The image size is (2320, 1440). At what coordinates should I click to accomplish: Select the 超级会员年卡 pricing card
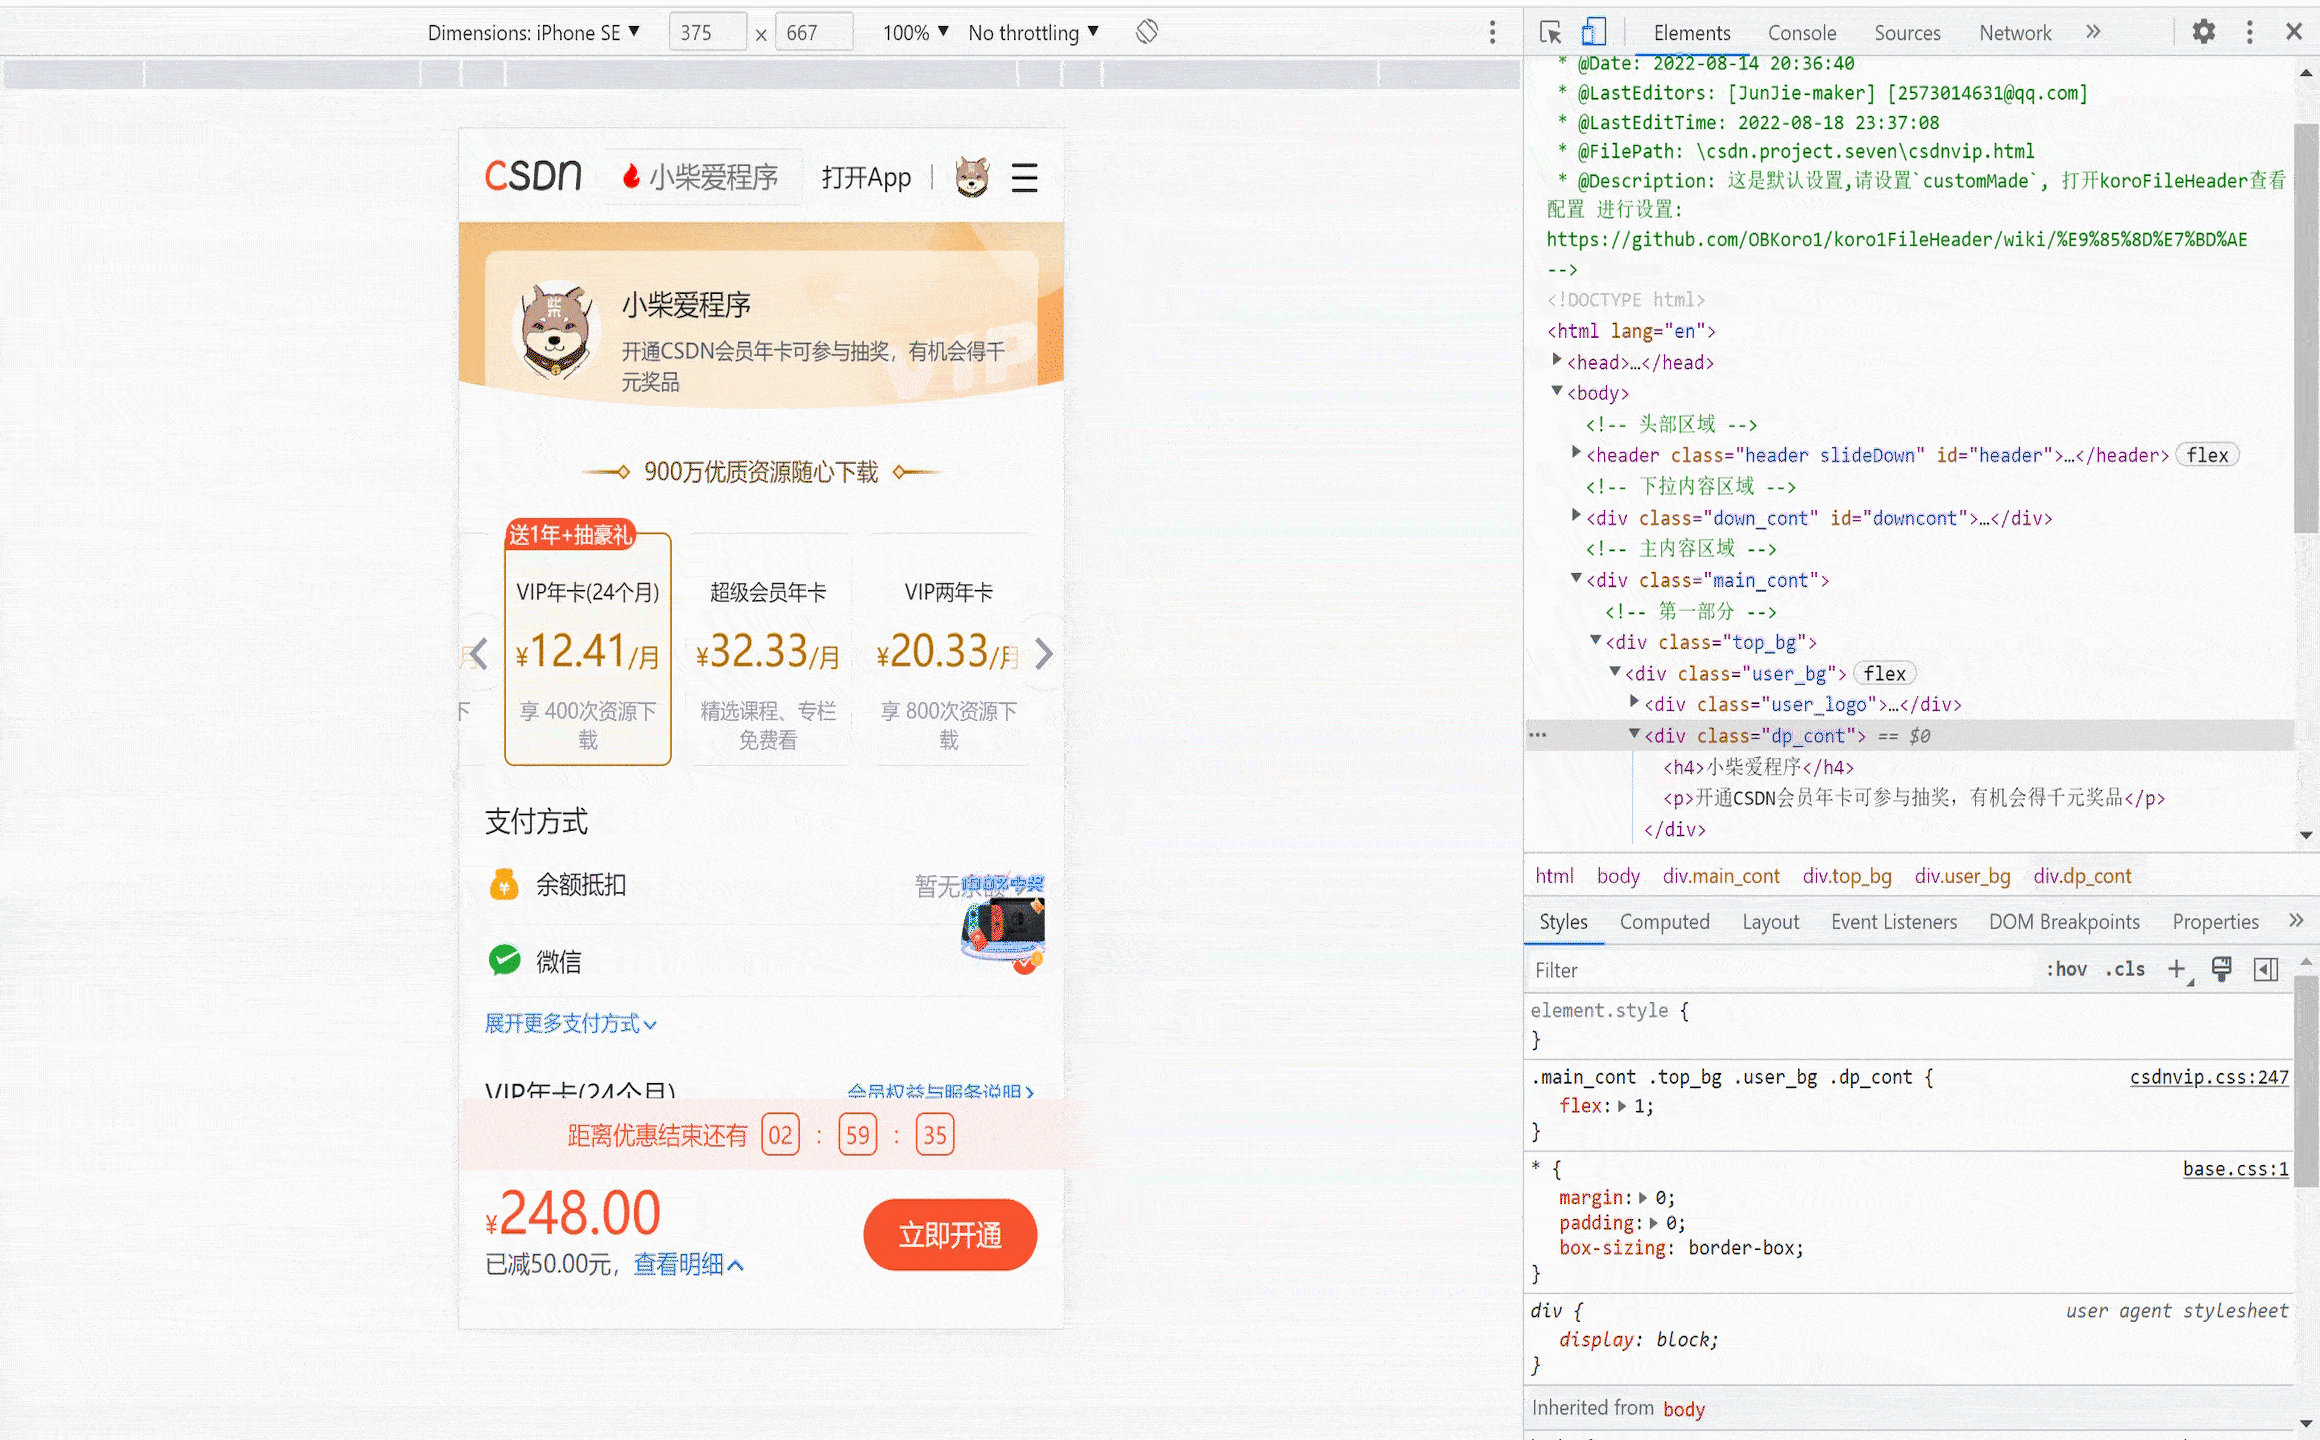[768, 649]
